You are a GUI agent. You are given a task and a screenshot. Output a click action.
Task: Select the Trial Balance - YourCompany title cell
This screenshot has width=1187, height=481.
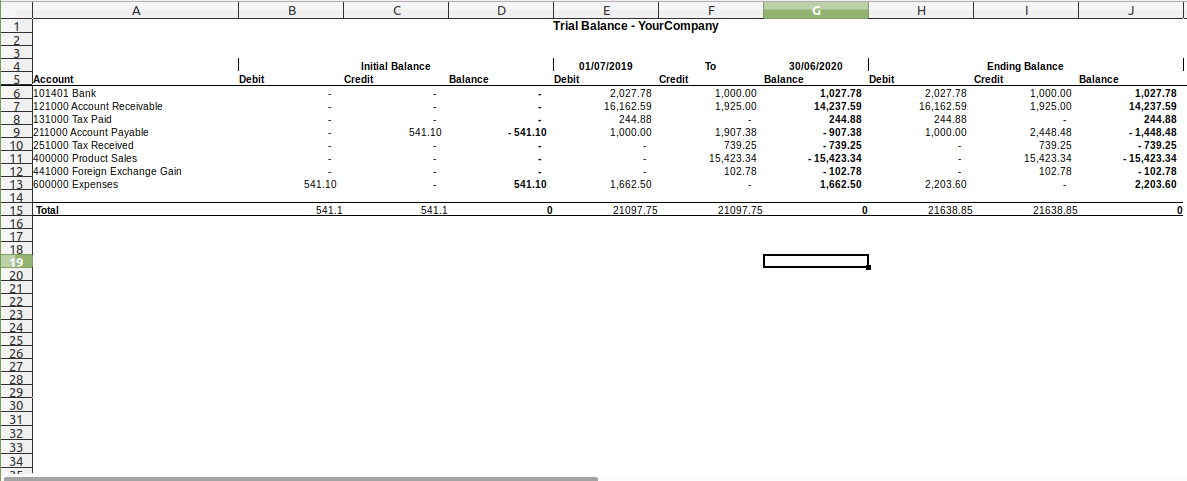635,26
